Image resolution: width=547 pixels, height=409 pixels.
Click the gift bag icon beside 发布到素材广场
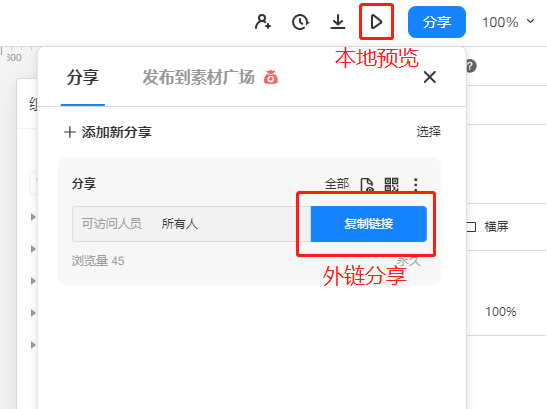click(x=271, y=77)
